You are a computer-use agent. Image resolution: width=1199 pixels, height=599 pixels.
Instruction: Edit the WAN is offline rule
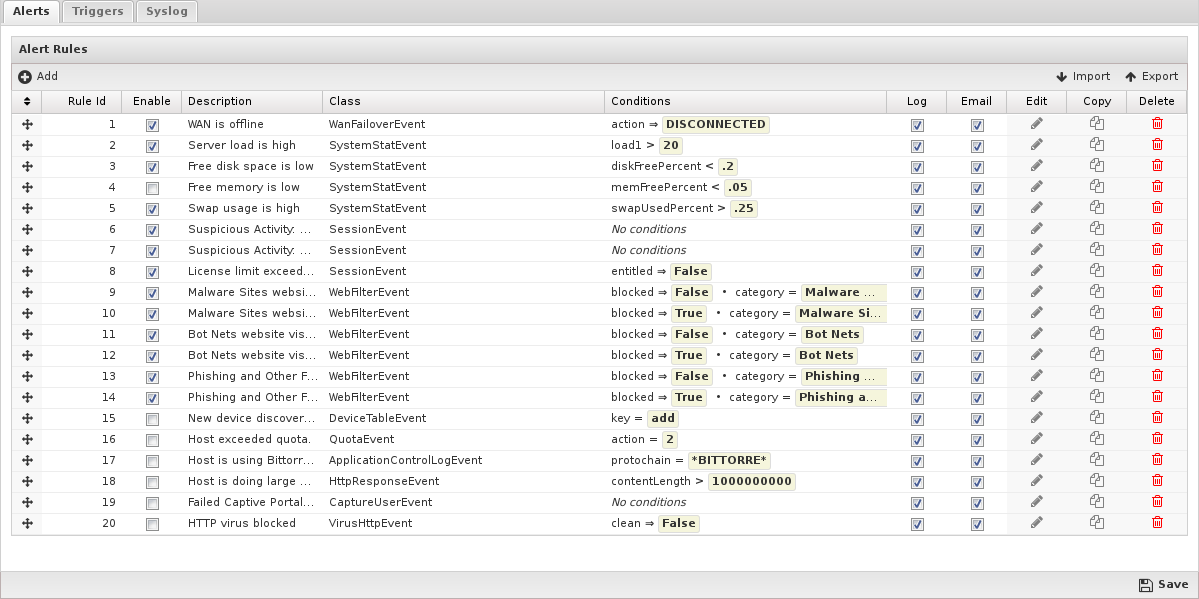point(1036,124)
